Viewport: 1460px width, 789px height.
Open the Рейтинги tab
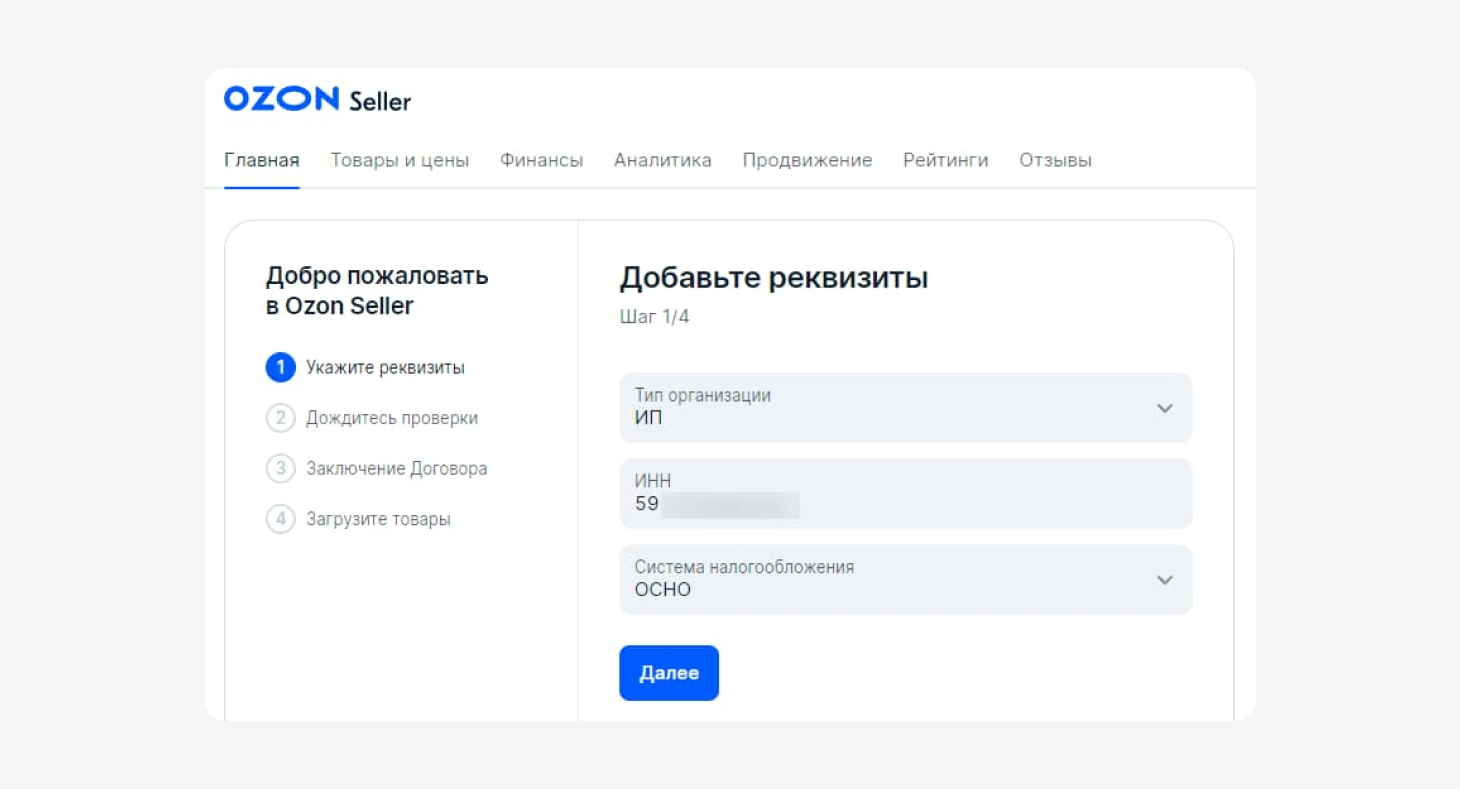(945, 160)
